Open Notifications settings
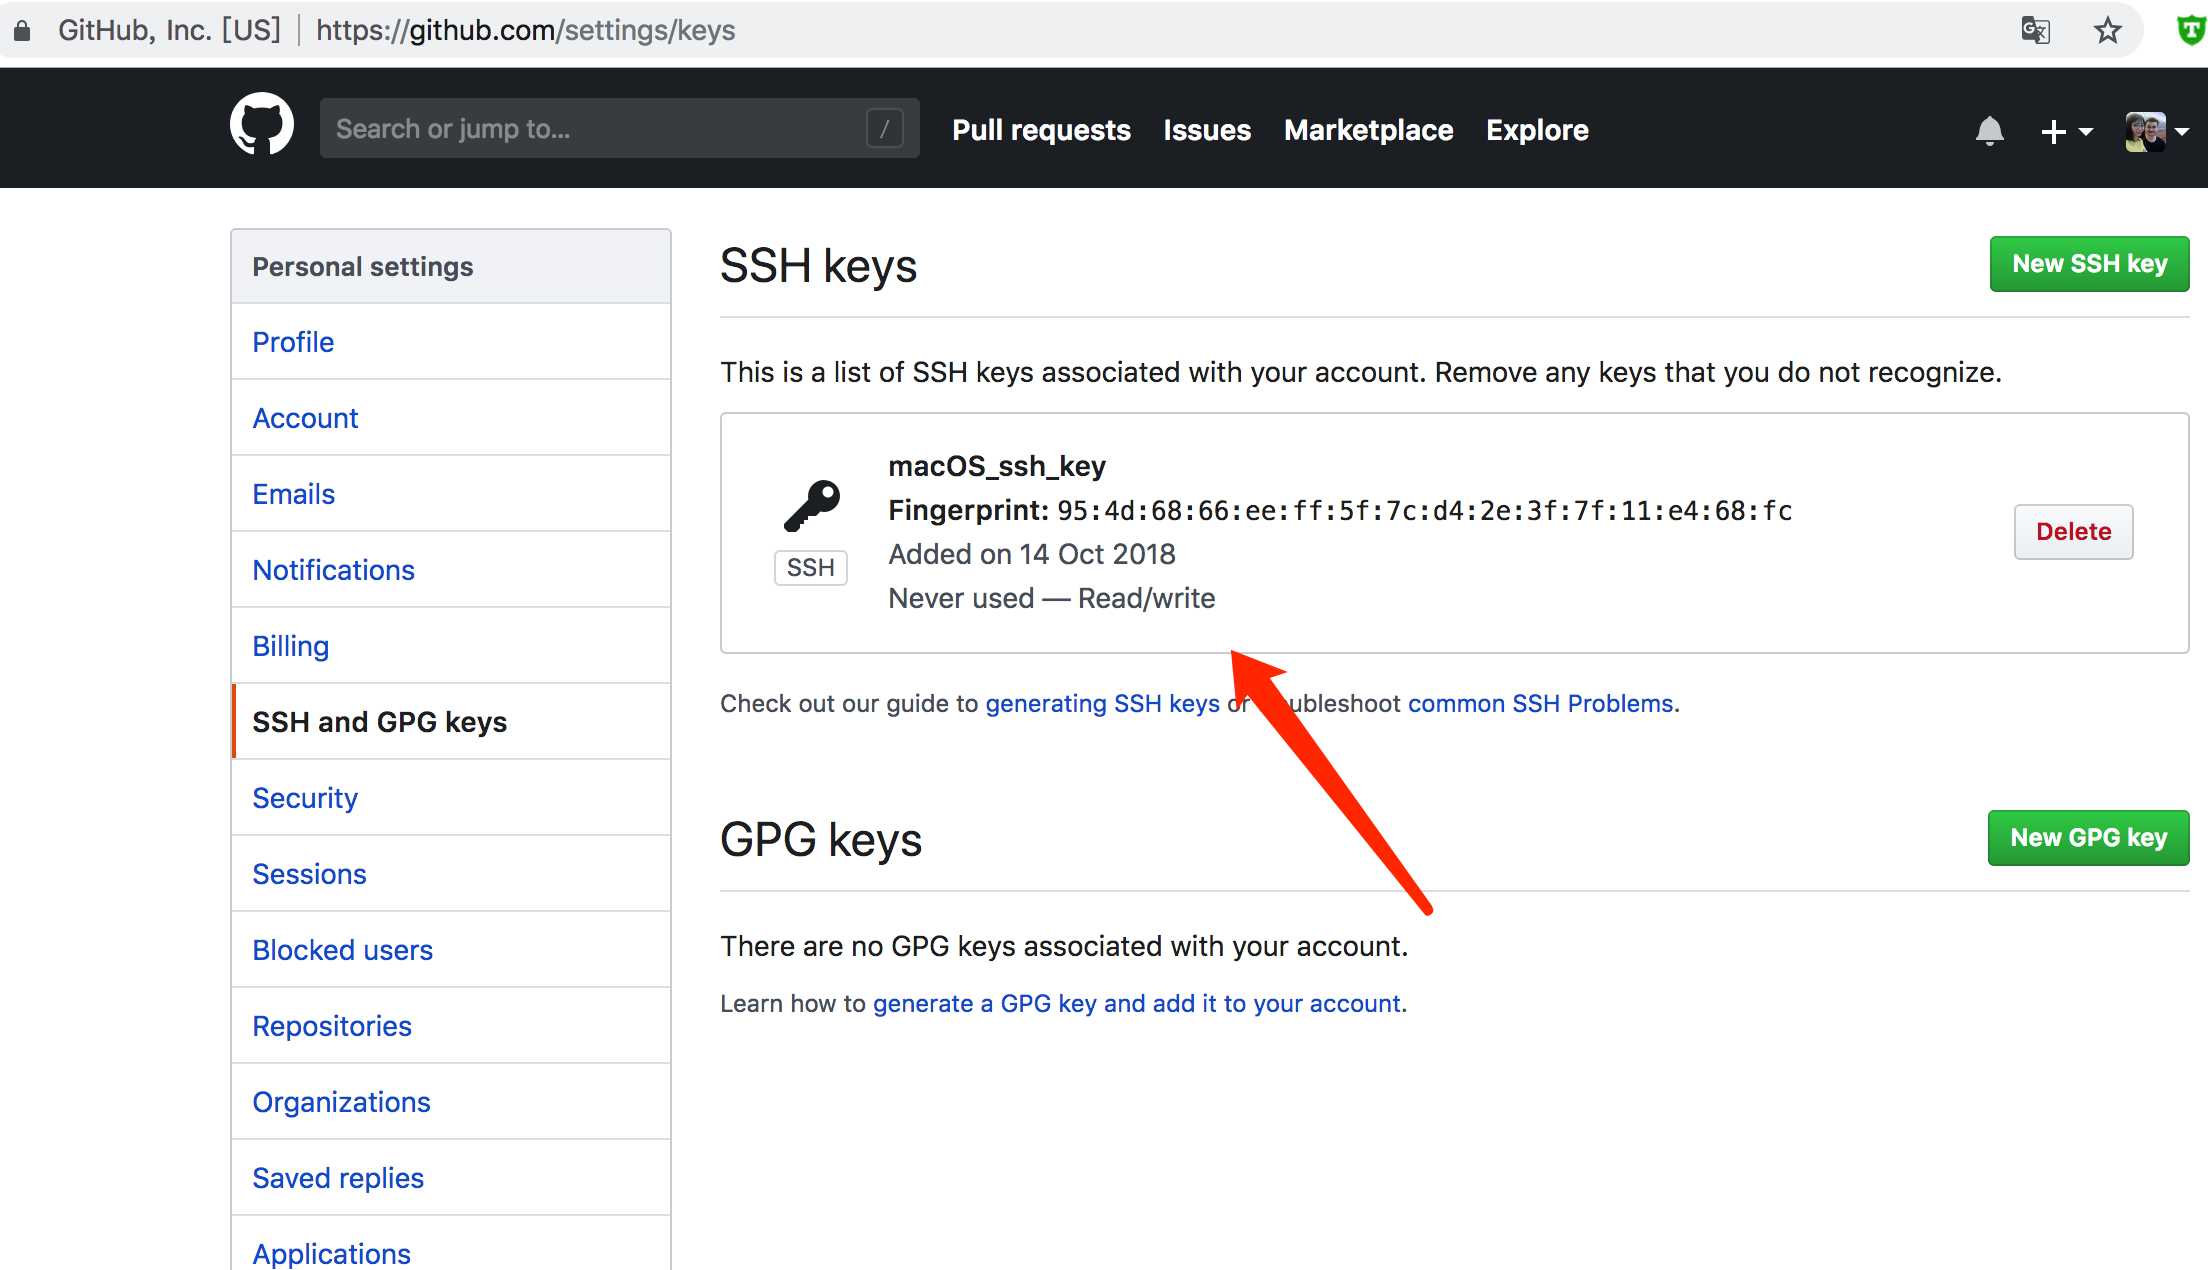 tap(451, 570)
